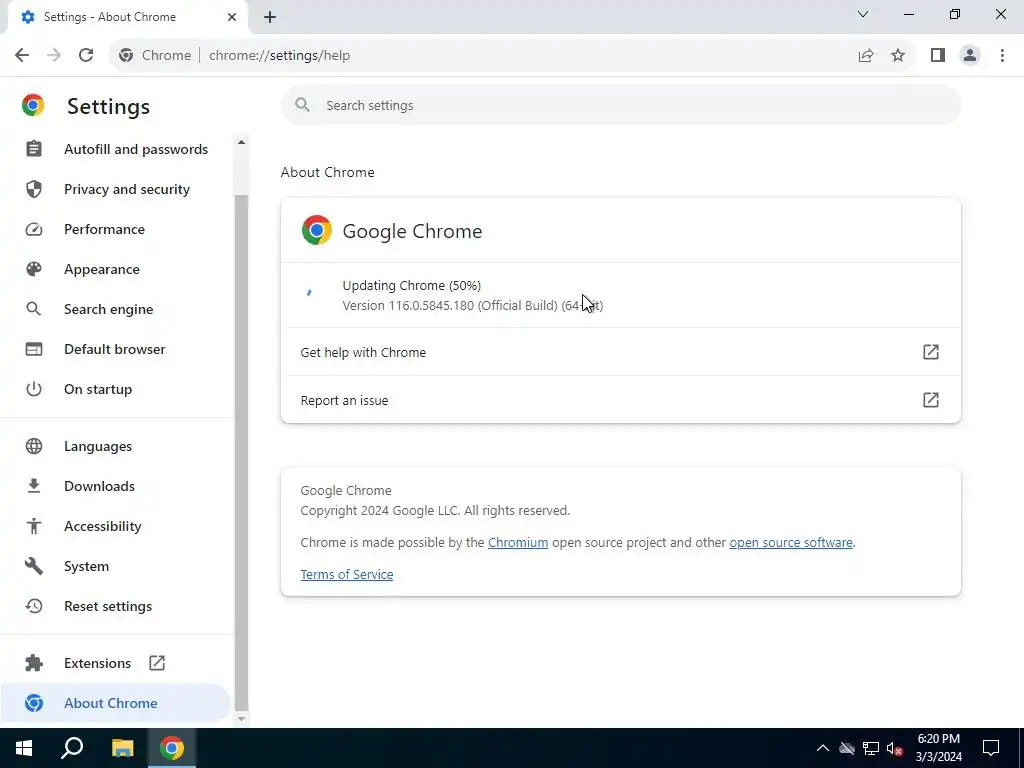Click the muted volume tray icon

tap(895, 748)
